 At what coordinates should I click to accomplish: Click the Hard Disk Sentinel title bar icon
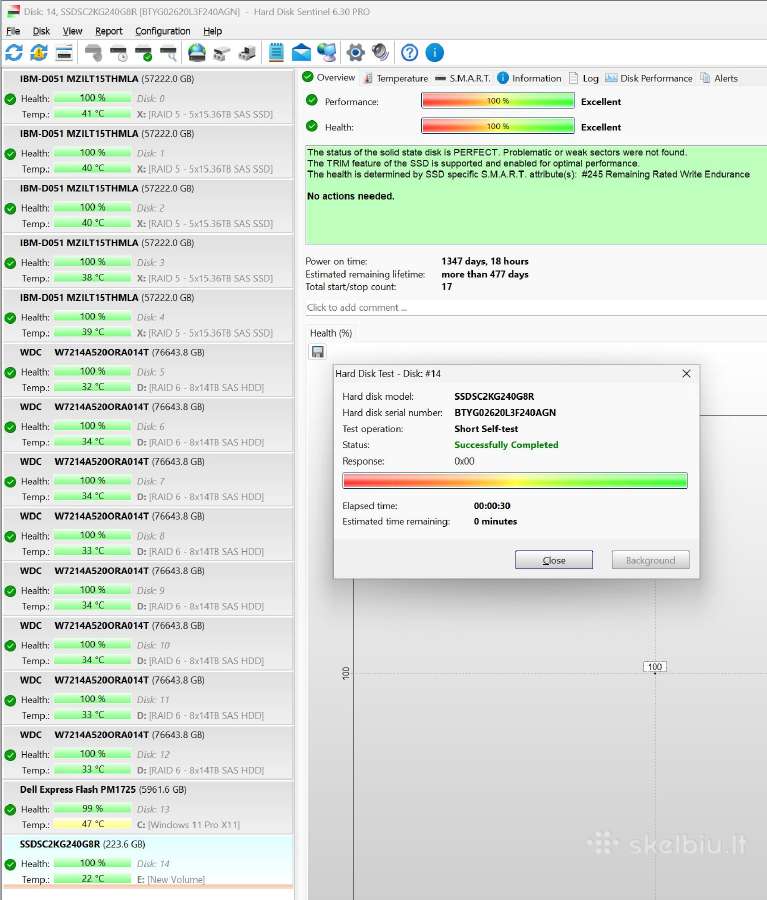tap(13, 11)
